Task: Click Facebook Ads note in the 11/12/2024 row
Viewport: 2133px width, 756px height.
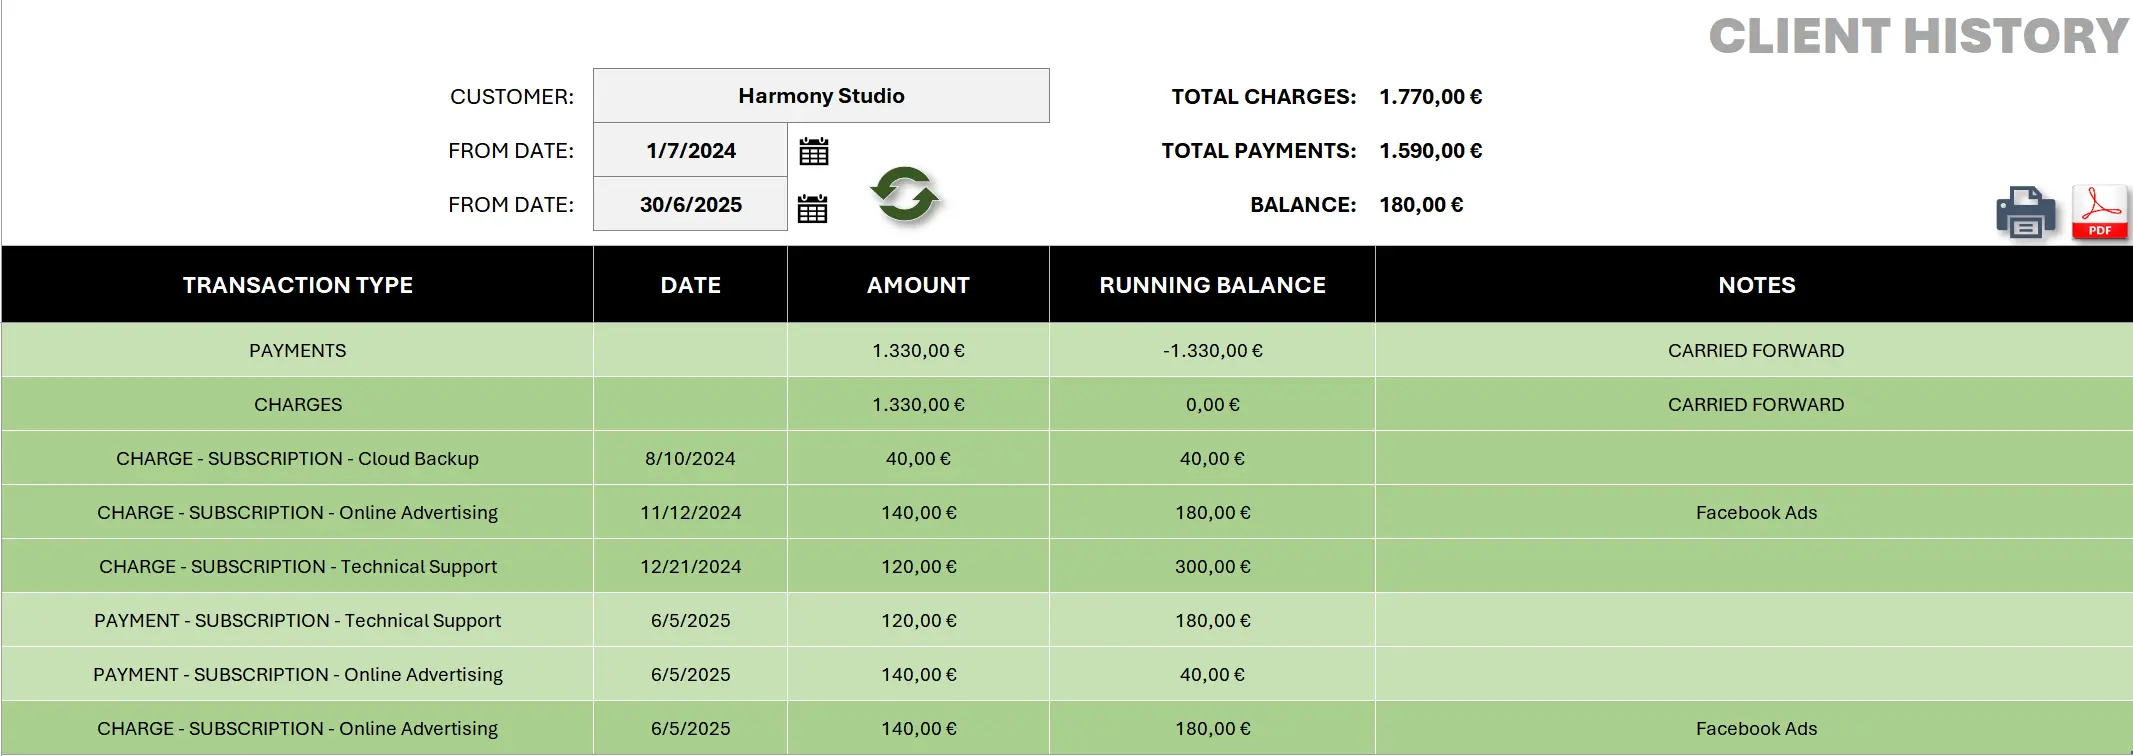Action: point(1756,513)
